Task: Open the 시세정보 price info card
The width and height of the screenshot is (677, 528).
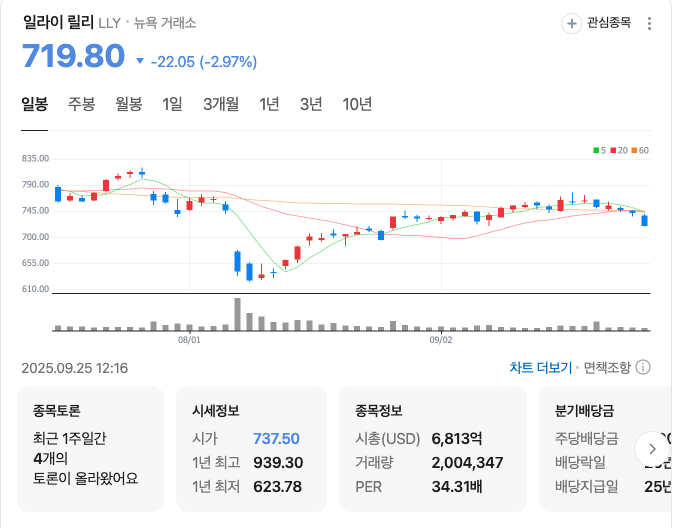Action: click(251, 449)
